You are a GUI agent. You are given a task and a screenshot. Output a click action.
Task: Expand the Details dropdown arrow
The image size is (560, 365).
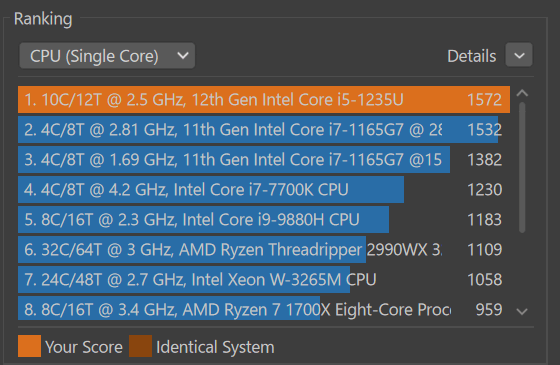[x=519, y=55]
